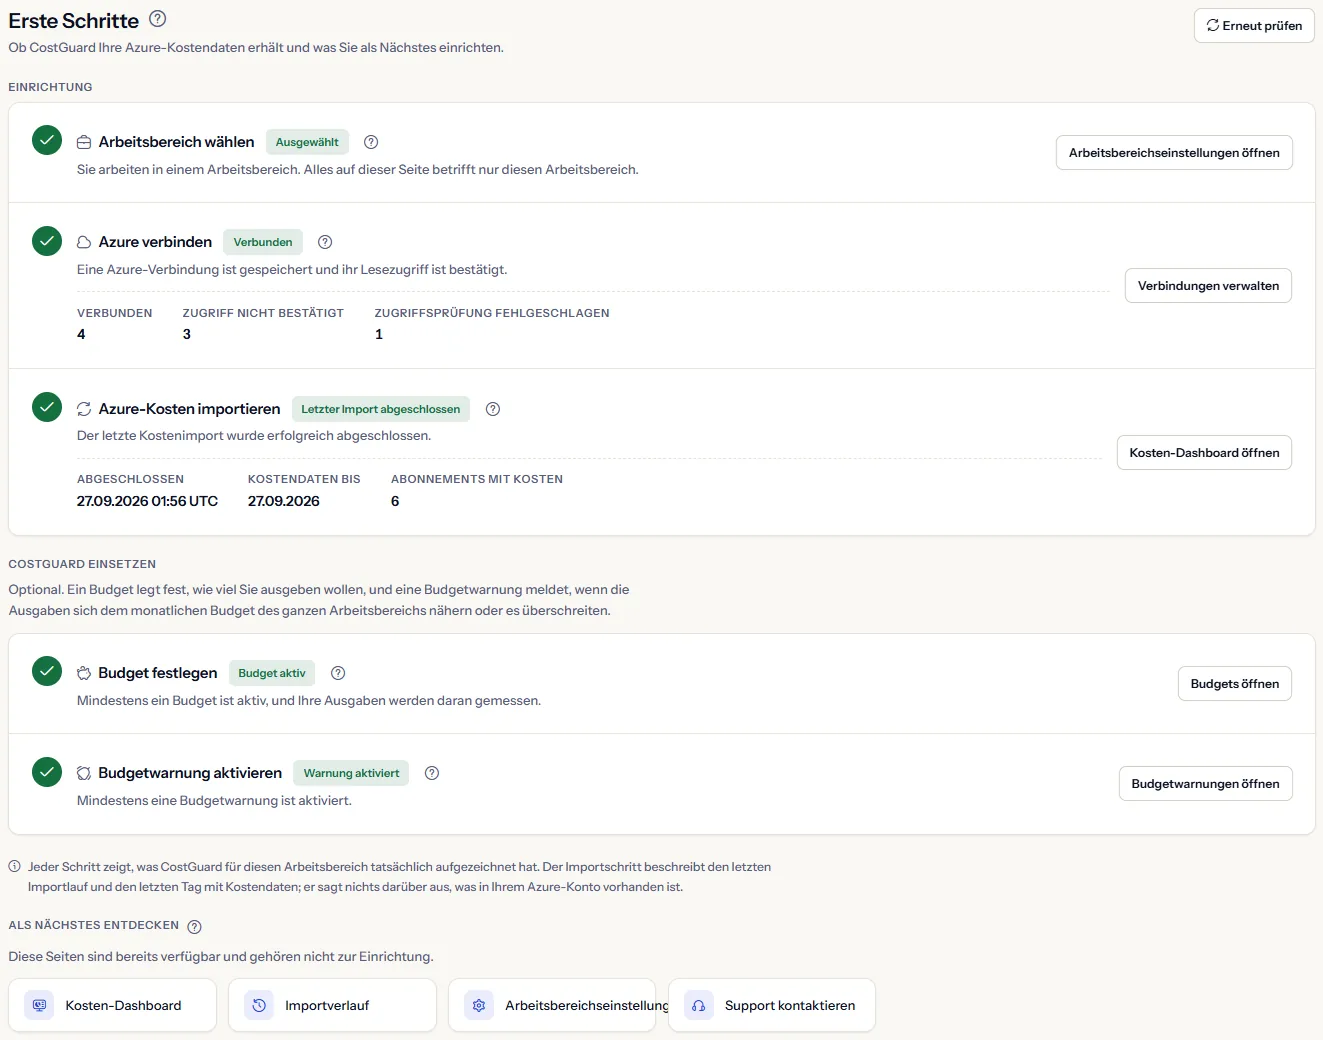
Task: Open the Importverlauf shortcut card
Action: [x=332, y=1005]
